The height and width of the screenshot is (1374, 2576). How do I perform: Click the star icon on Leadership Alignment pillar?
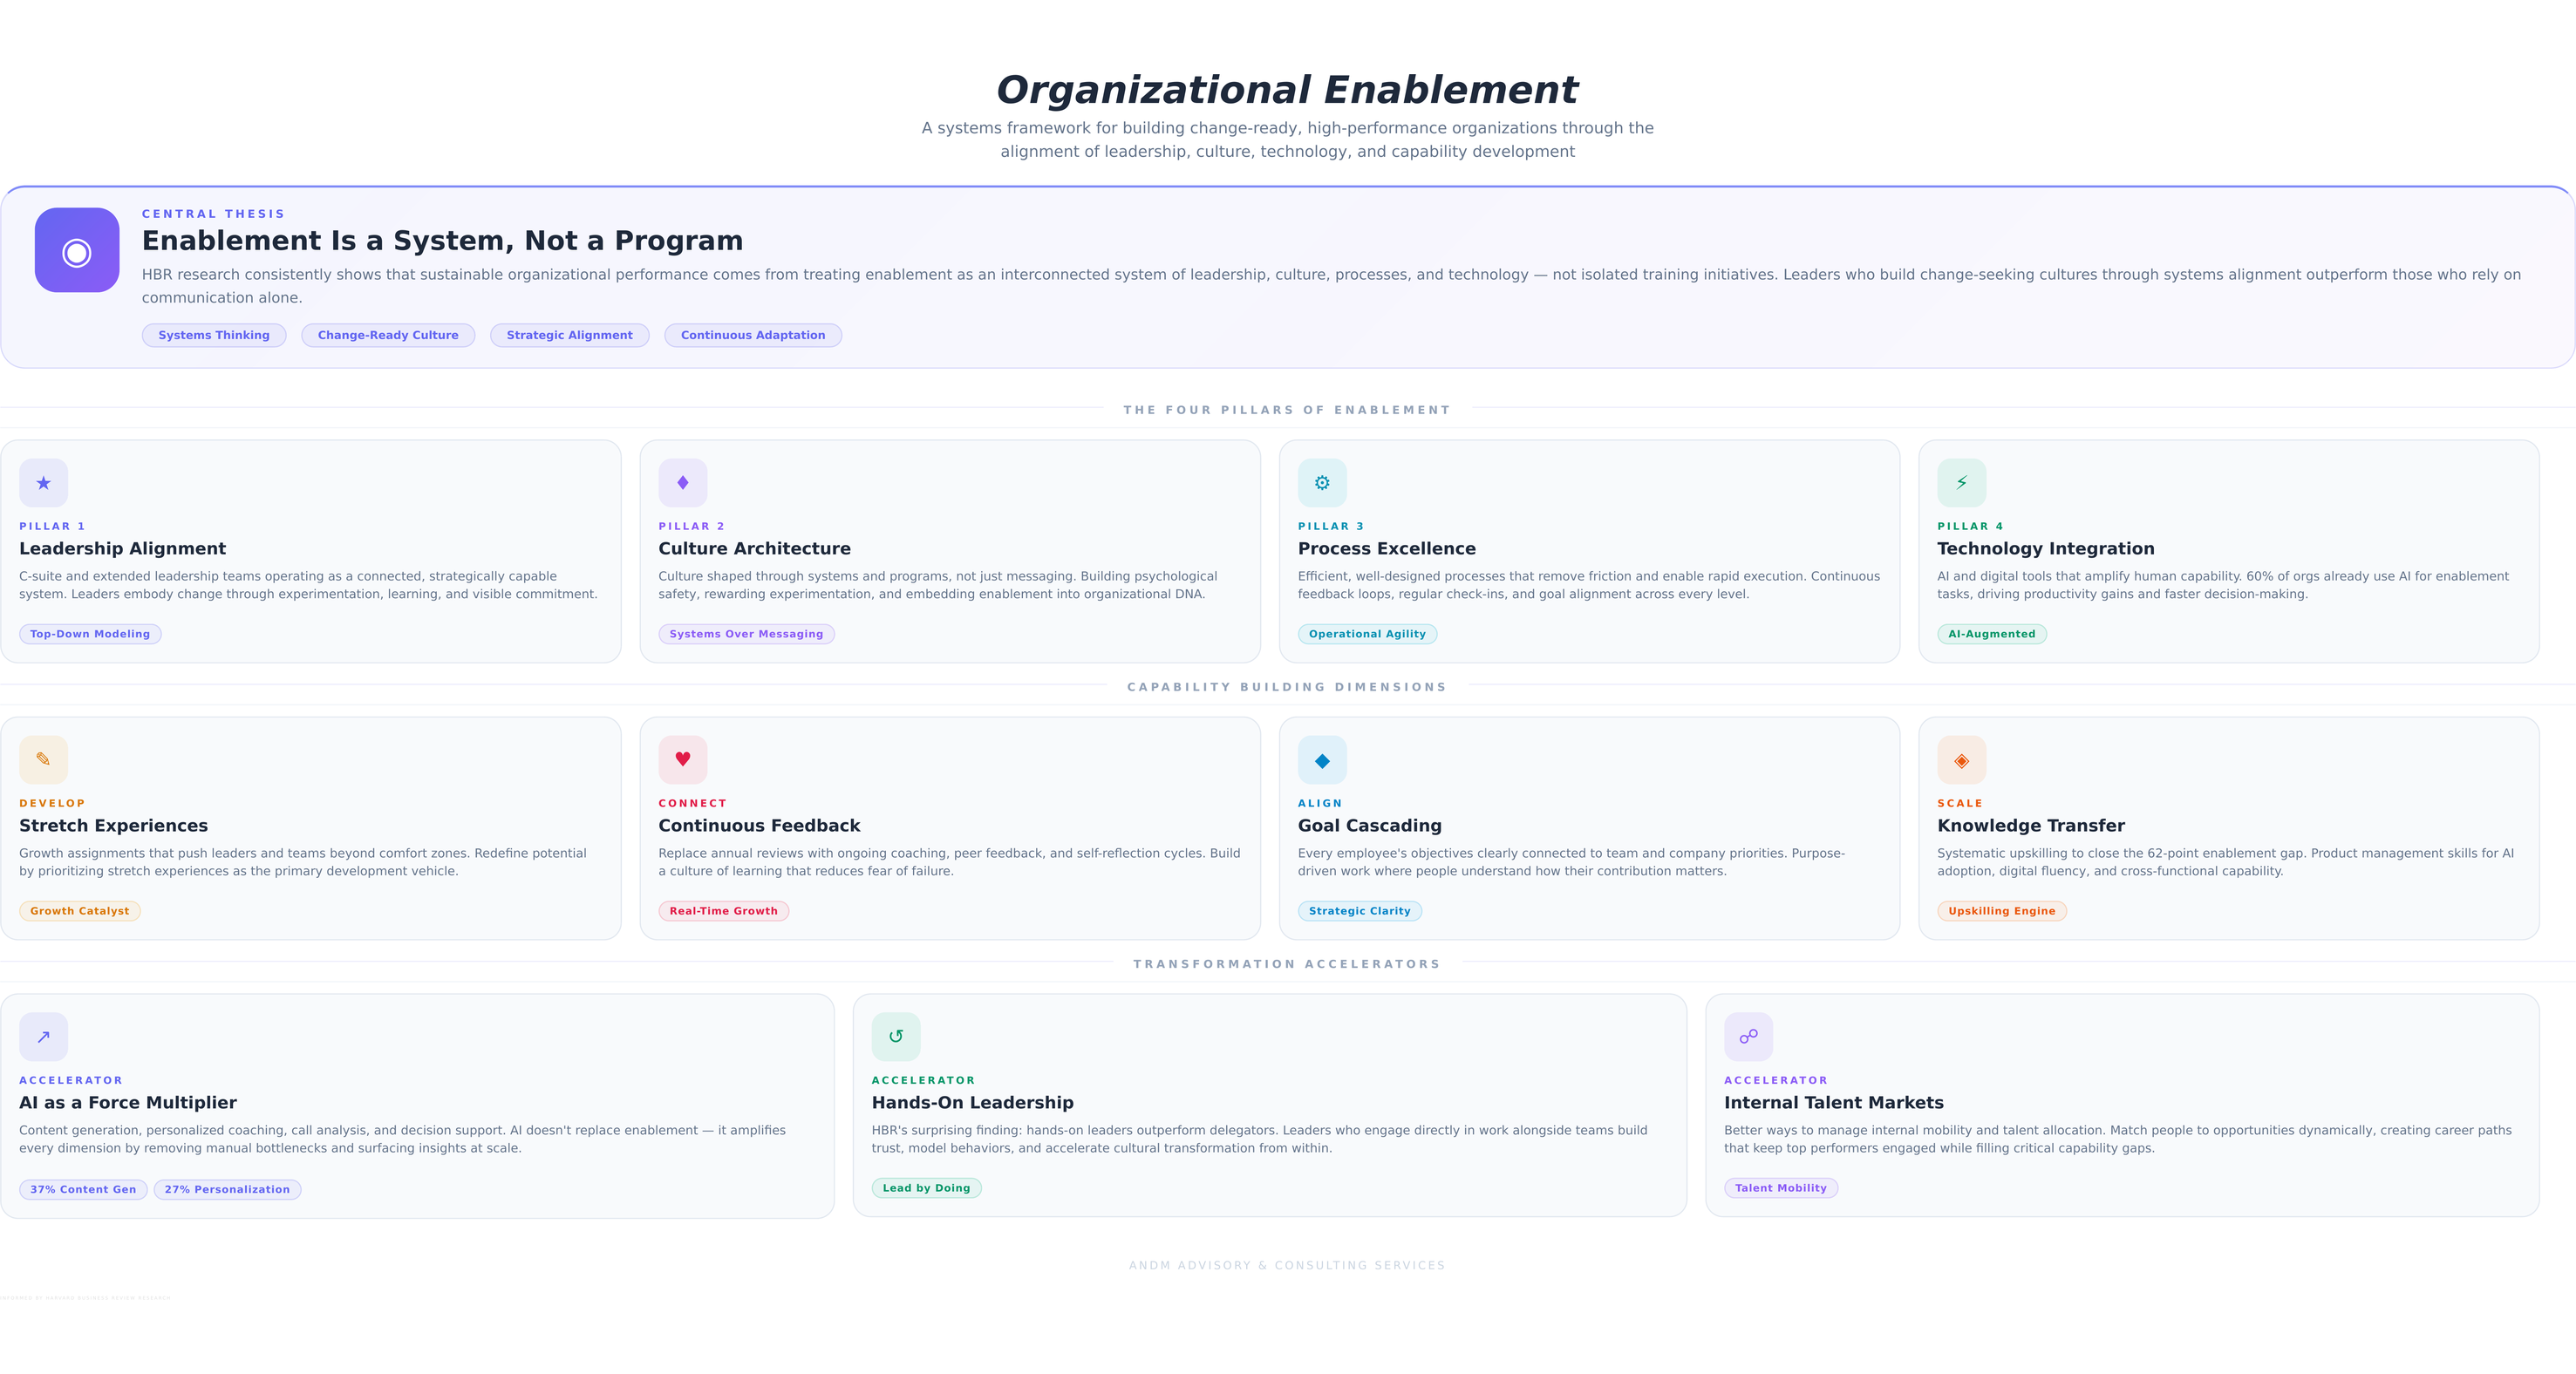pyautogui.click(x=44, y=483)
